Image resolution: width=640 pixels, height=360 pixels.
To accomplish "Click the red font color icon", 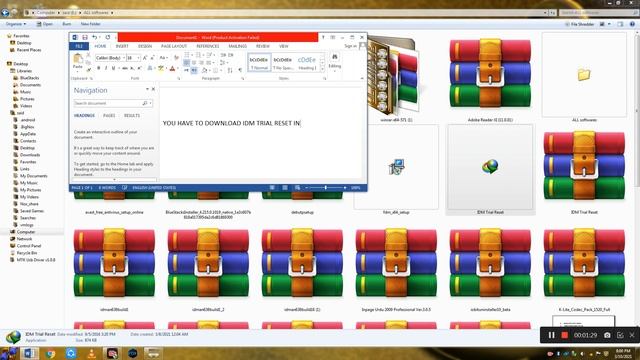I will [172, 68].
